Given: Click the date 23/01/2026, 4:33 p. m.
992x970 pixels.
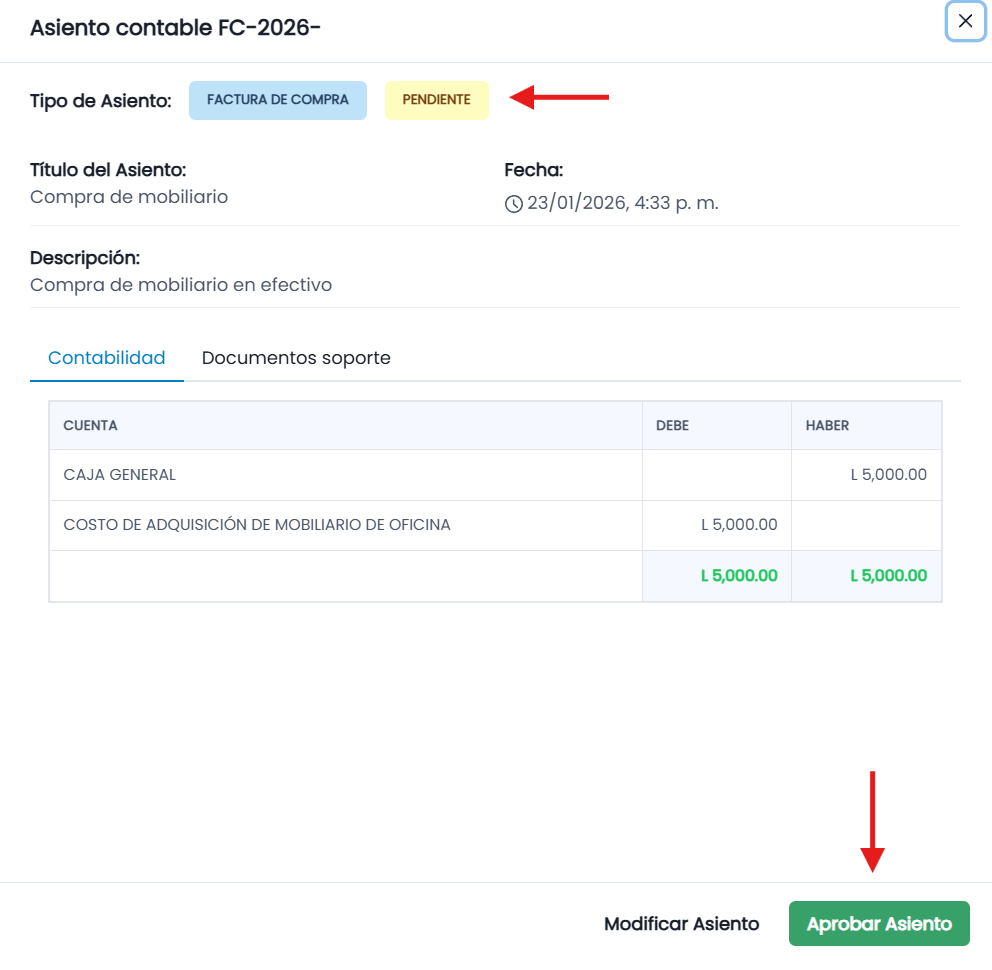Looking at the screenshot, I should [x=623, y=203].
